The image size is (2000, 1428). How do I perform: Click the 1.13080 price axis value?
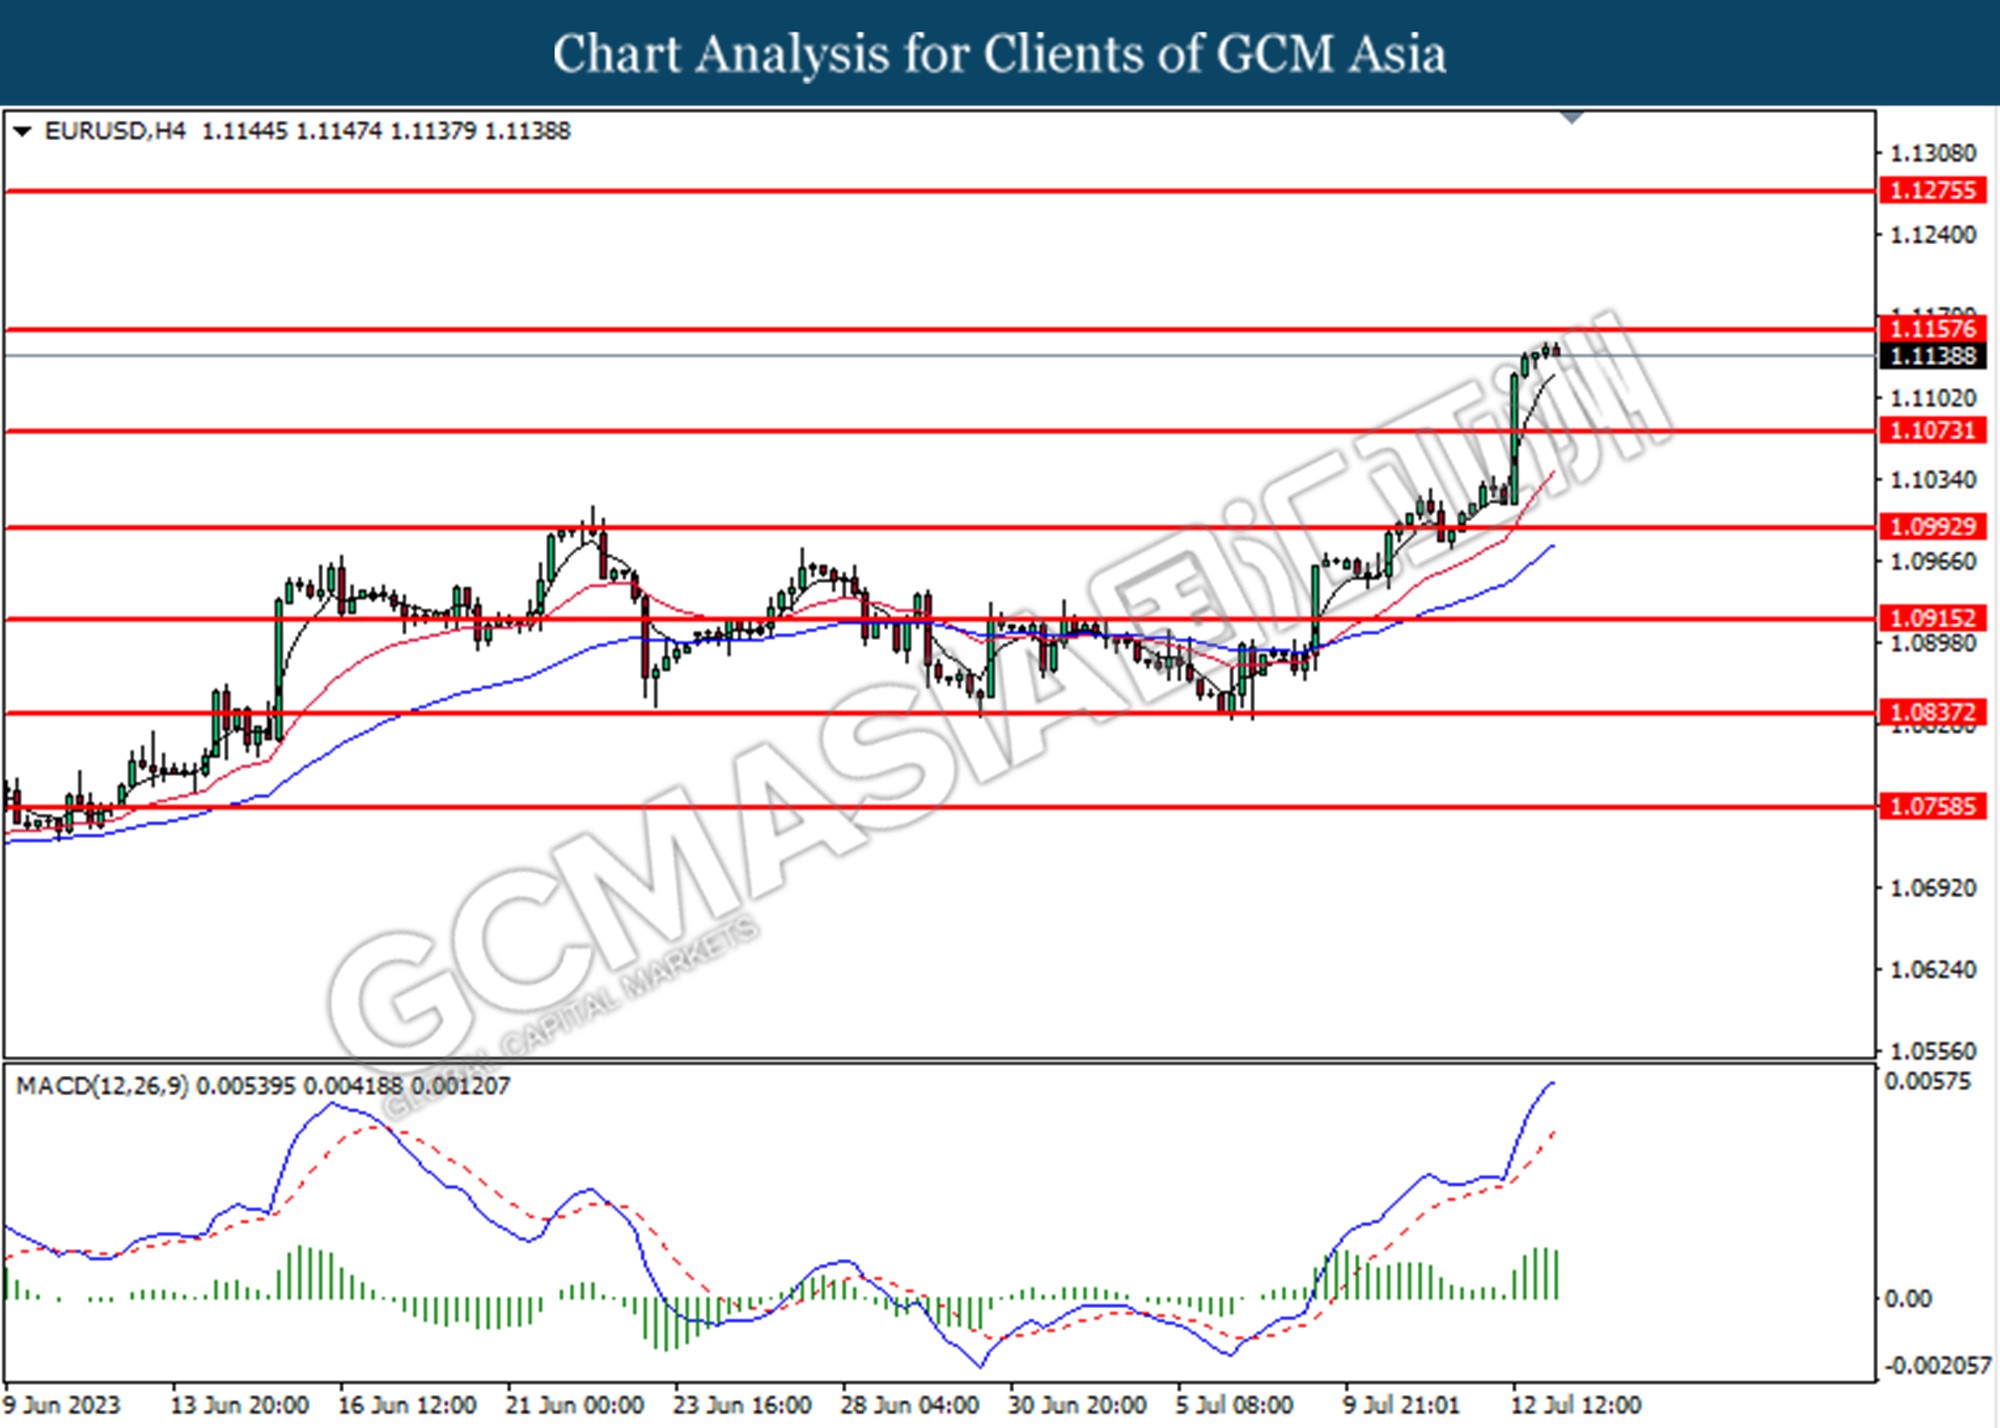click(x=1933, y=153)
